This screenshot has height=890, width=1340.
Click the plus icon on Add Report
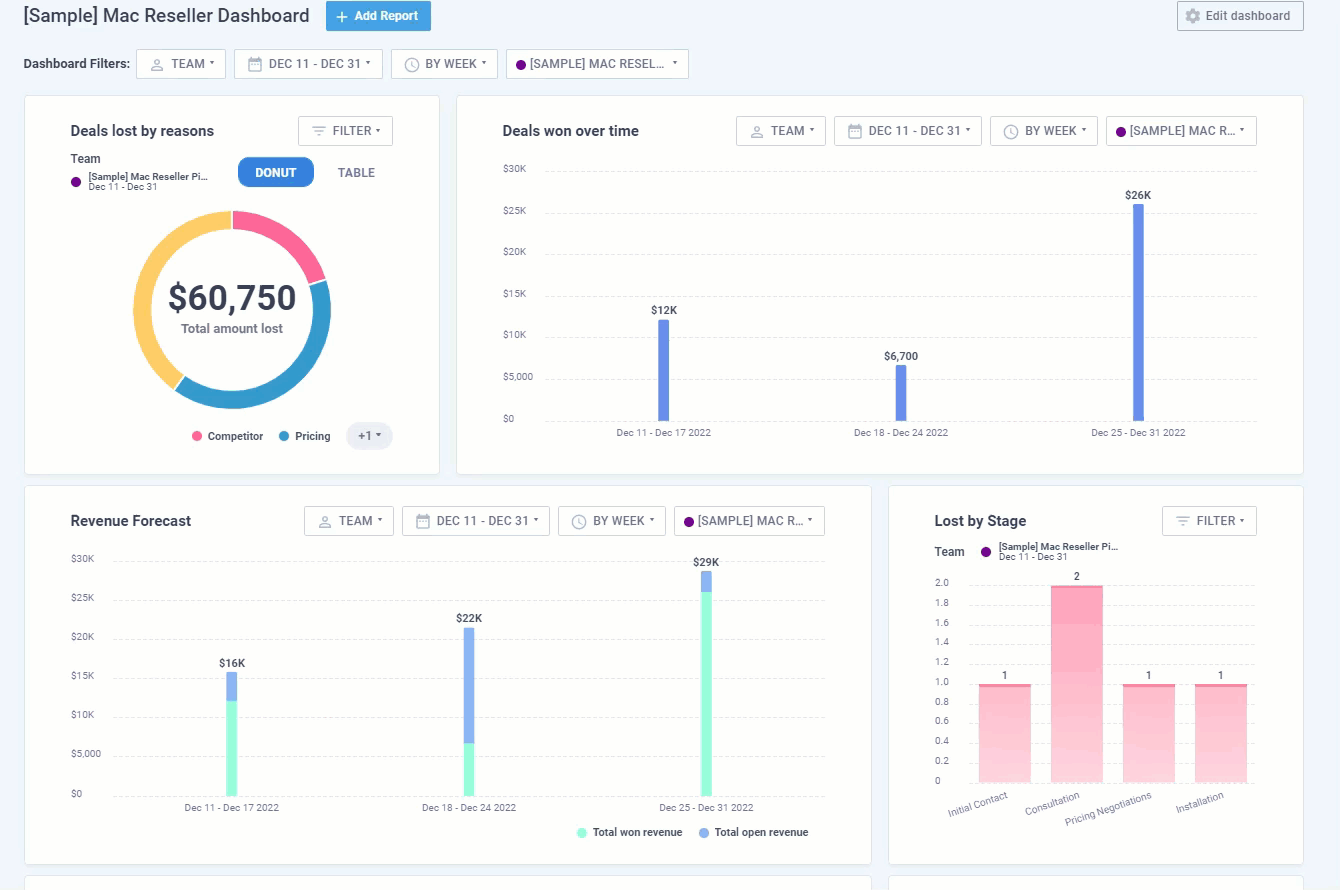click(x=342, y=16)
